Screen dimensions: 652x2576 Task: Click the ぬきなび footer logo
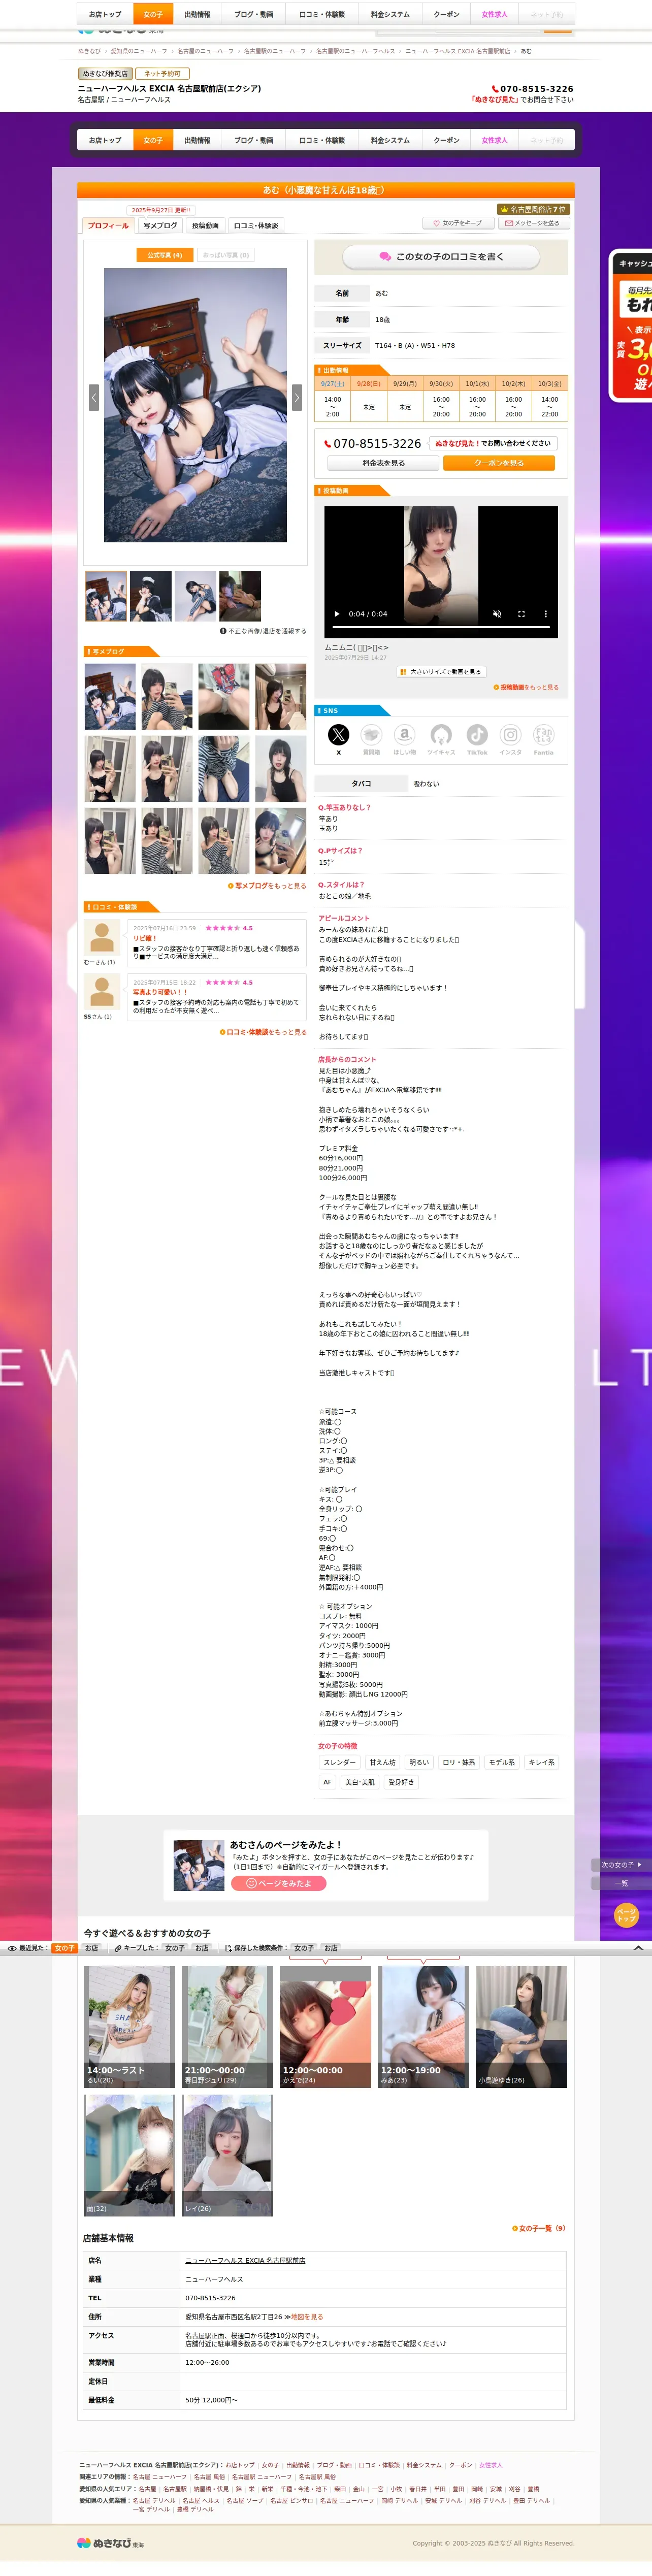(110, 2542)
